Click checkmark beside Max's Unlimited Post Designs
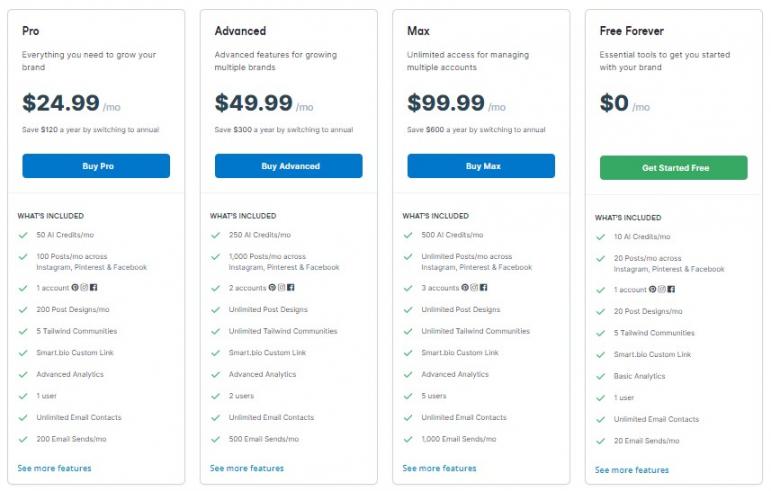771x491 pixels. click(x=407, y=310)
